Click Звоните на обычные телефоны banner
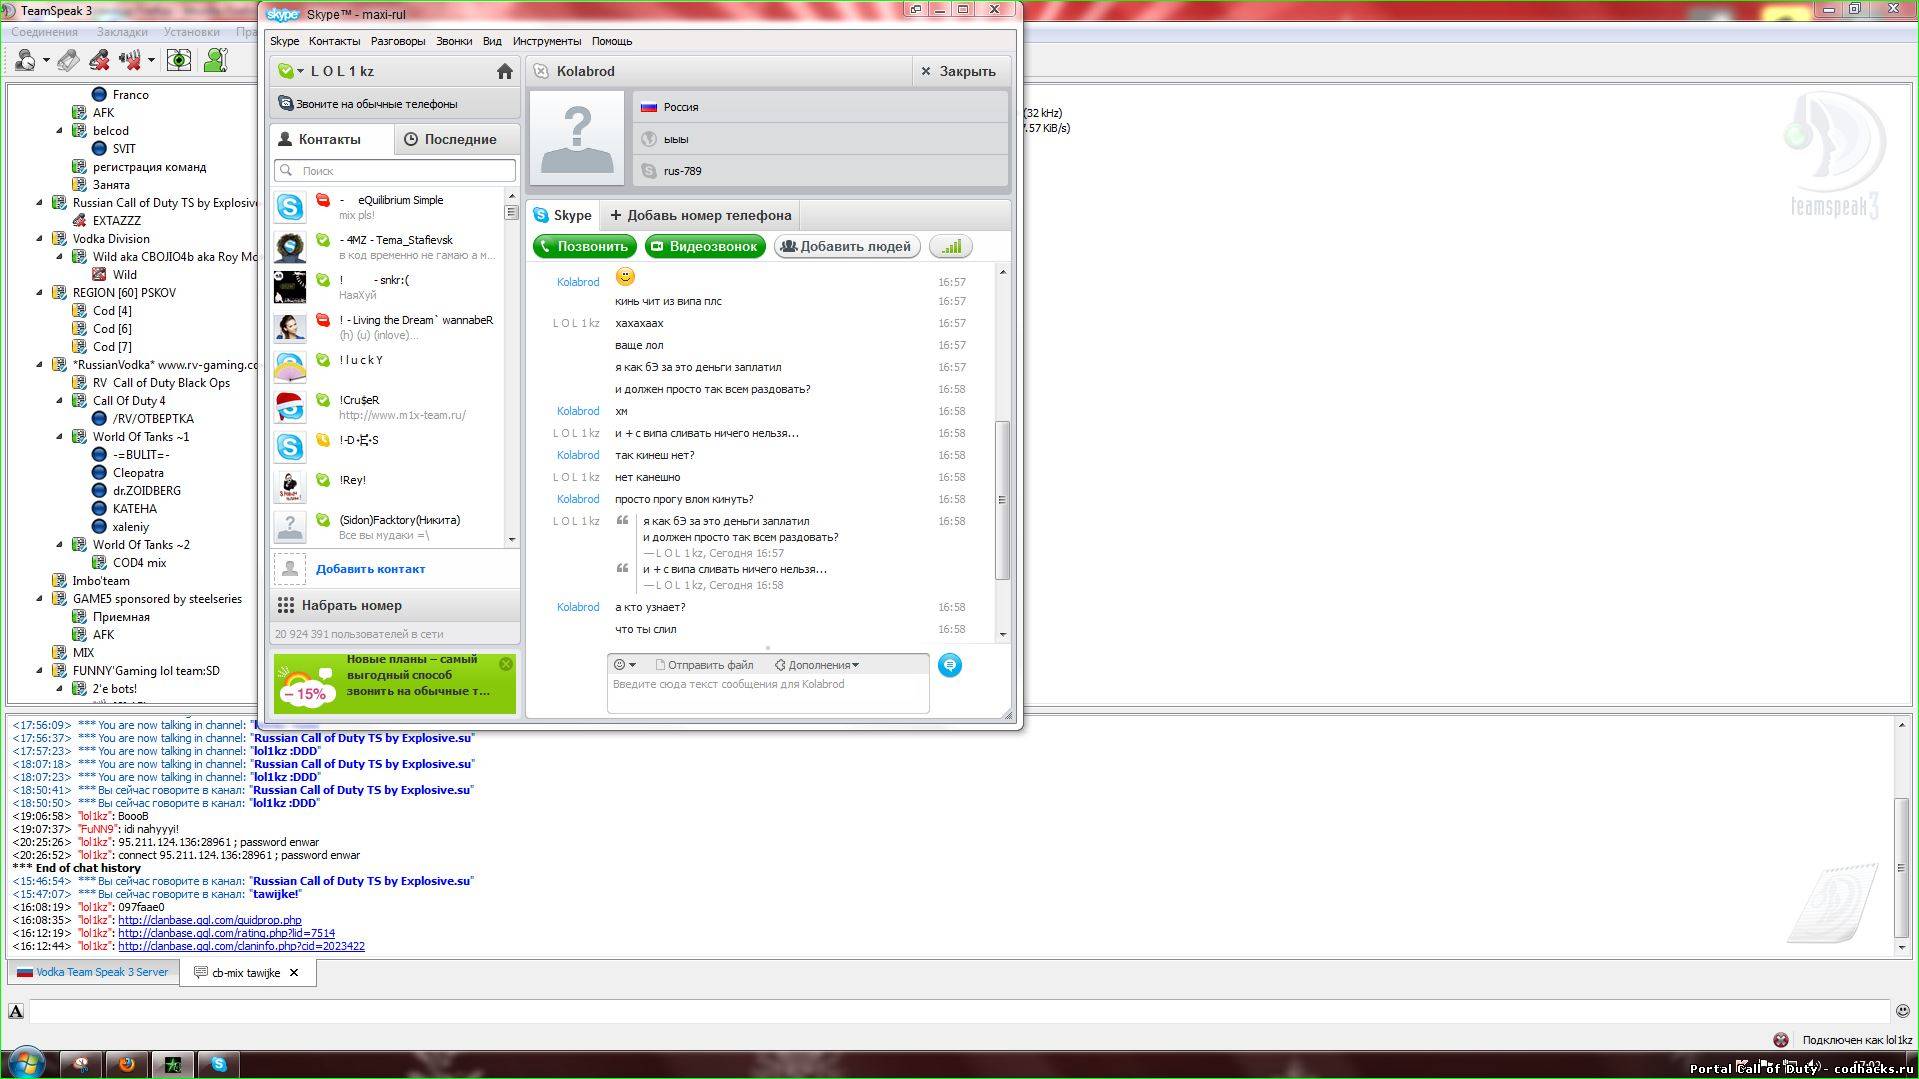 [395, 104]
